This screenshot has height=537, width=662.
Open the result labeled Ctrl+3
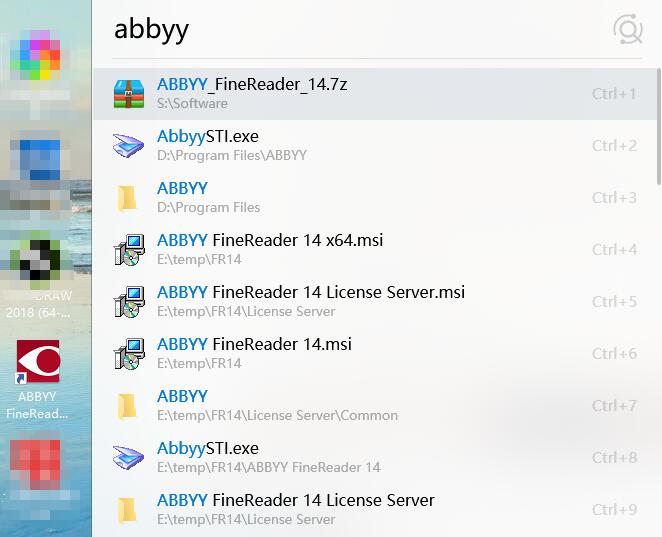(x=350, y=198)
